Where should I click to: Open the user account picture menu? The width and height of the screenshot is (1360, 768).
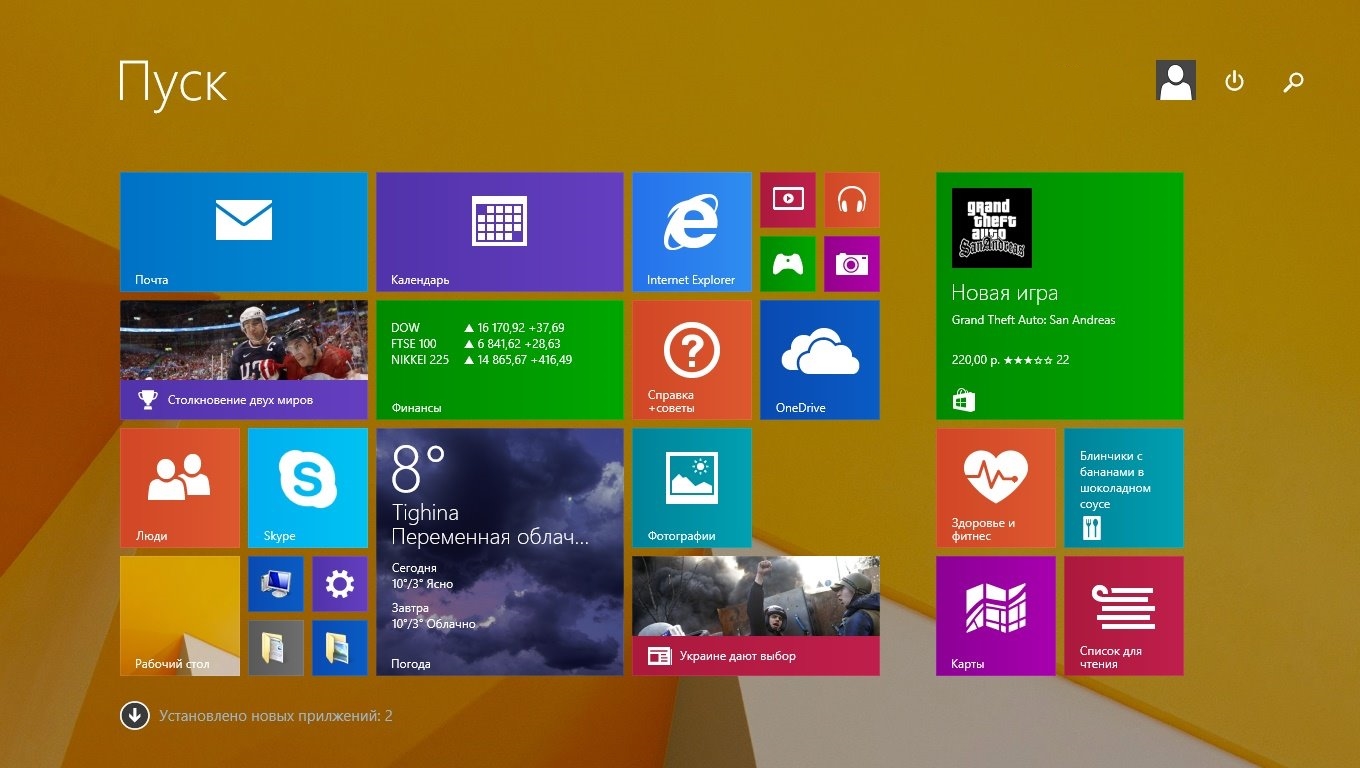tap(1176, 80)
